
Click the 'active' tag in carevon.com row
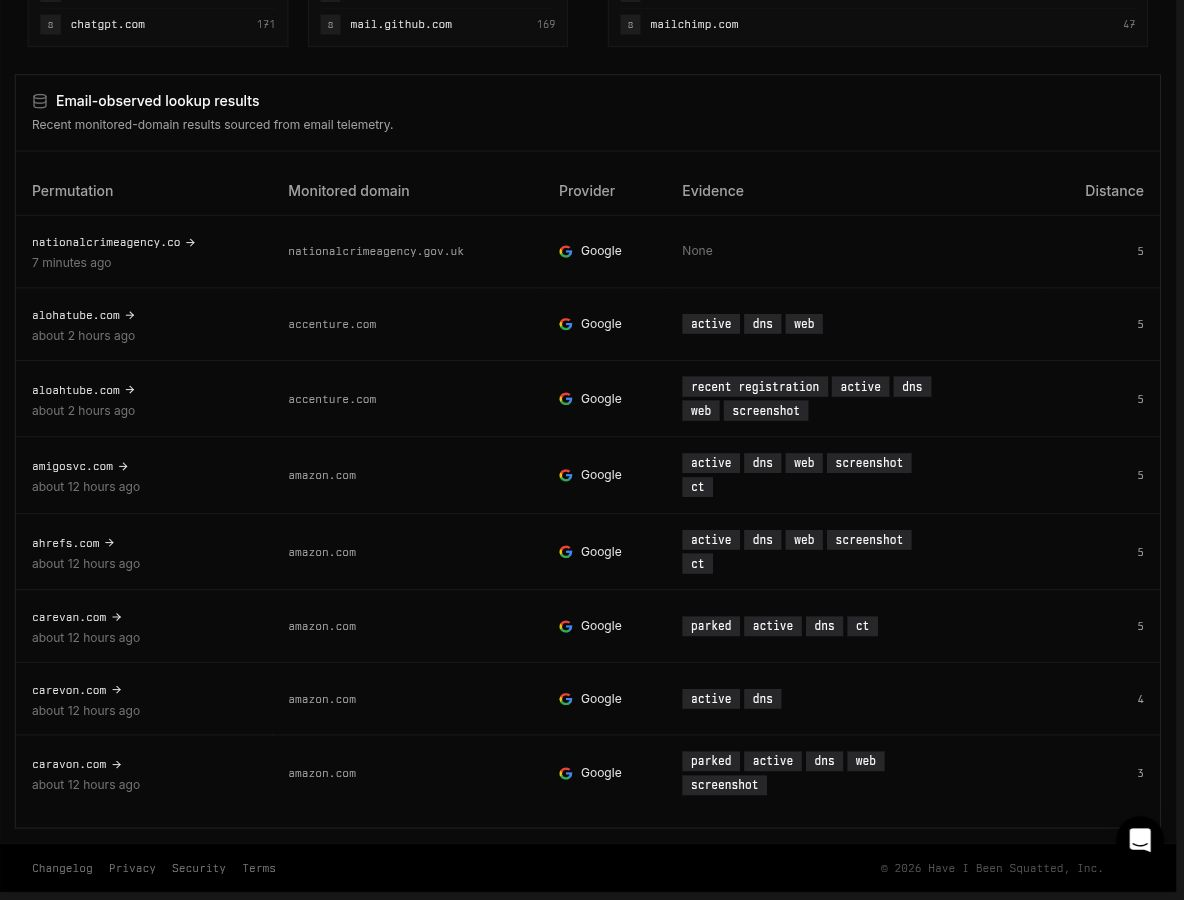711,699
